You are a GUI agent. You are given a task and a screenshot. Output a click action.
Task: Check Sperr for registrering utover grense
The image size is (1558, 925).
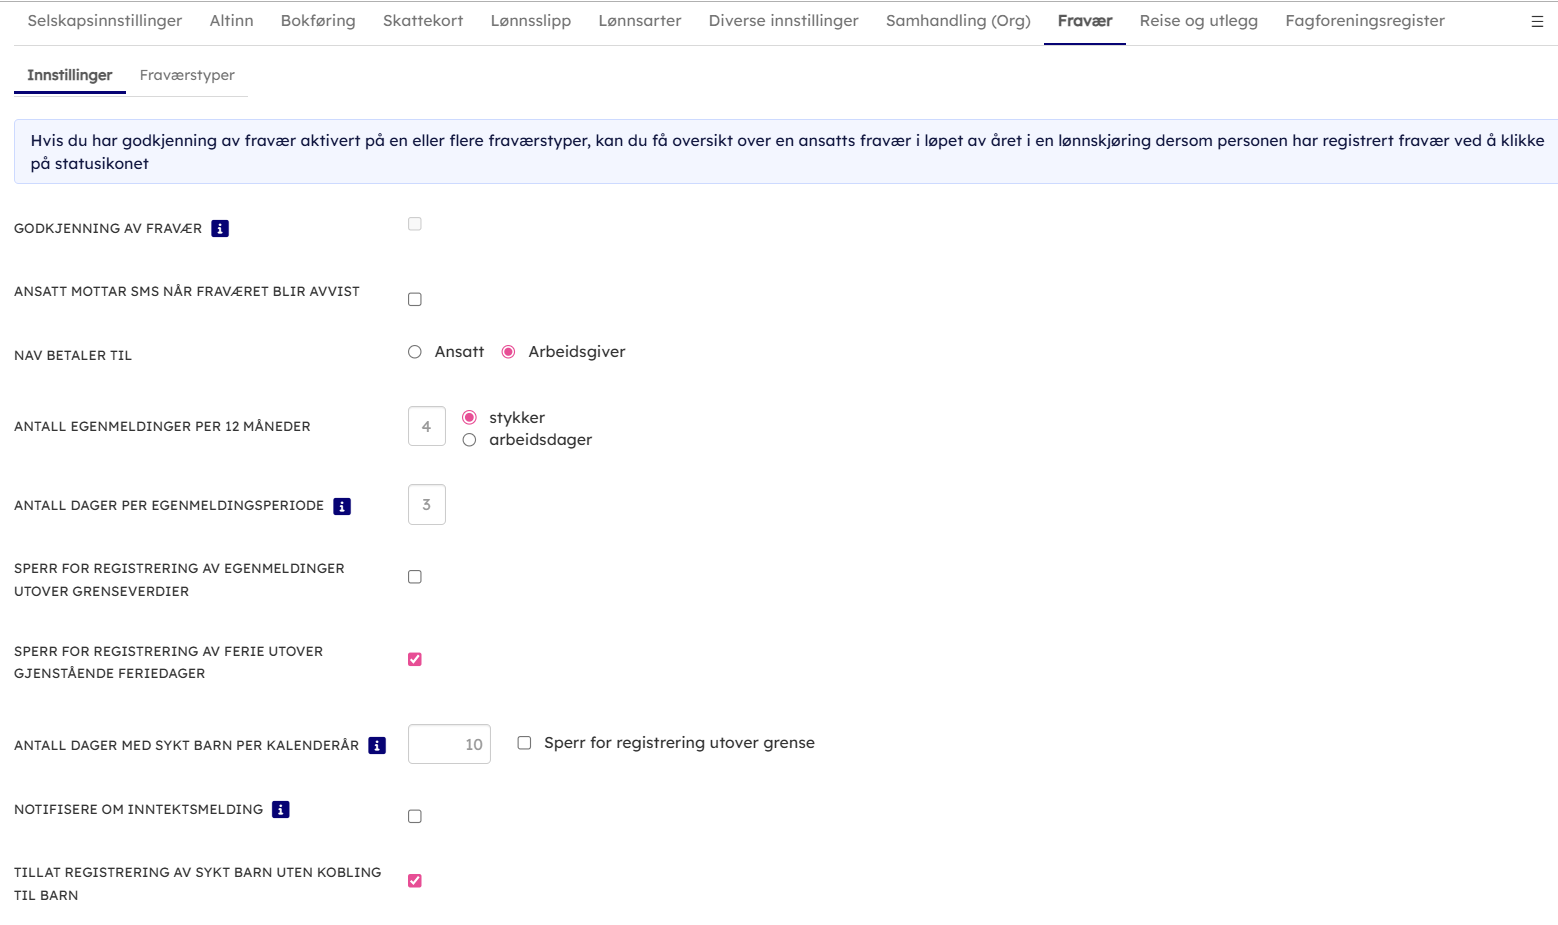pos(524,742)
